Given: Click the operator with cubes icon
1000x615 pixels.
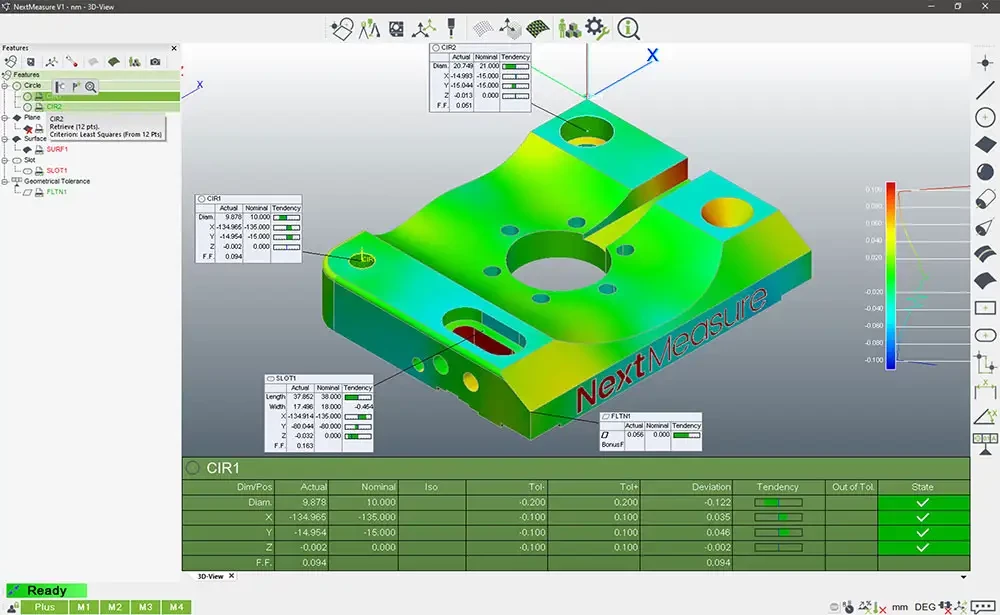Looking at the screenshot, I should [x=569, y=29].
